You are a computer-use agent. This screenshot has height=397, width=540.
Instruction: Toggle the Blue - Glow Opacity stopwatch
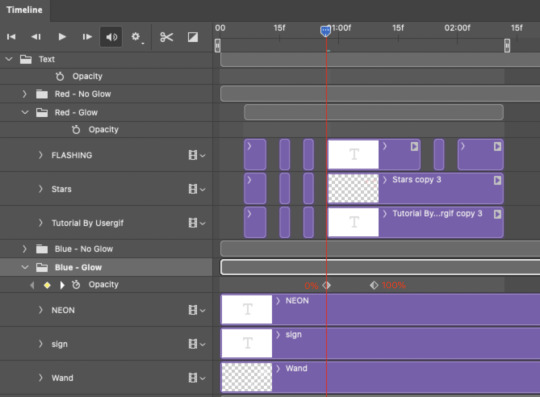(x=76, y=284)
